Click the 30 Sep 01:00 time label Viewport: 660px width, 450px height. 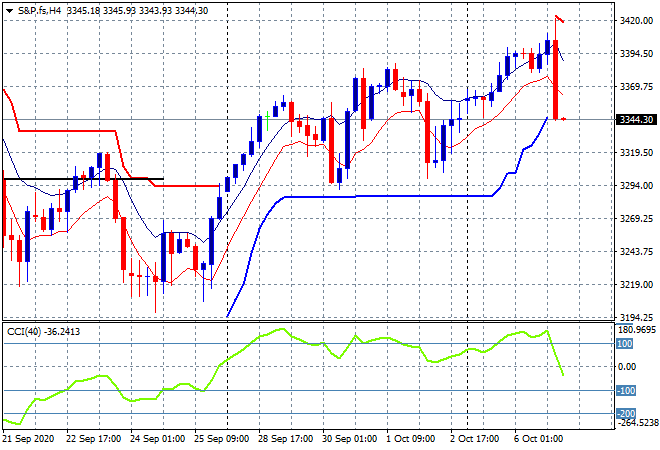coord(349,439)
